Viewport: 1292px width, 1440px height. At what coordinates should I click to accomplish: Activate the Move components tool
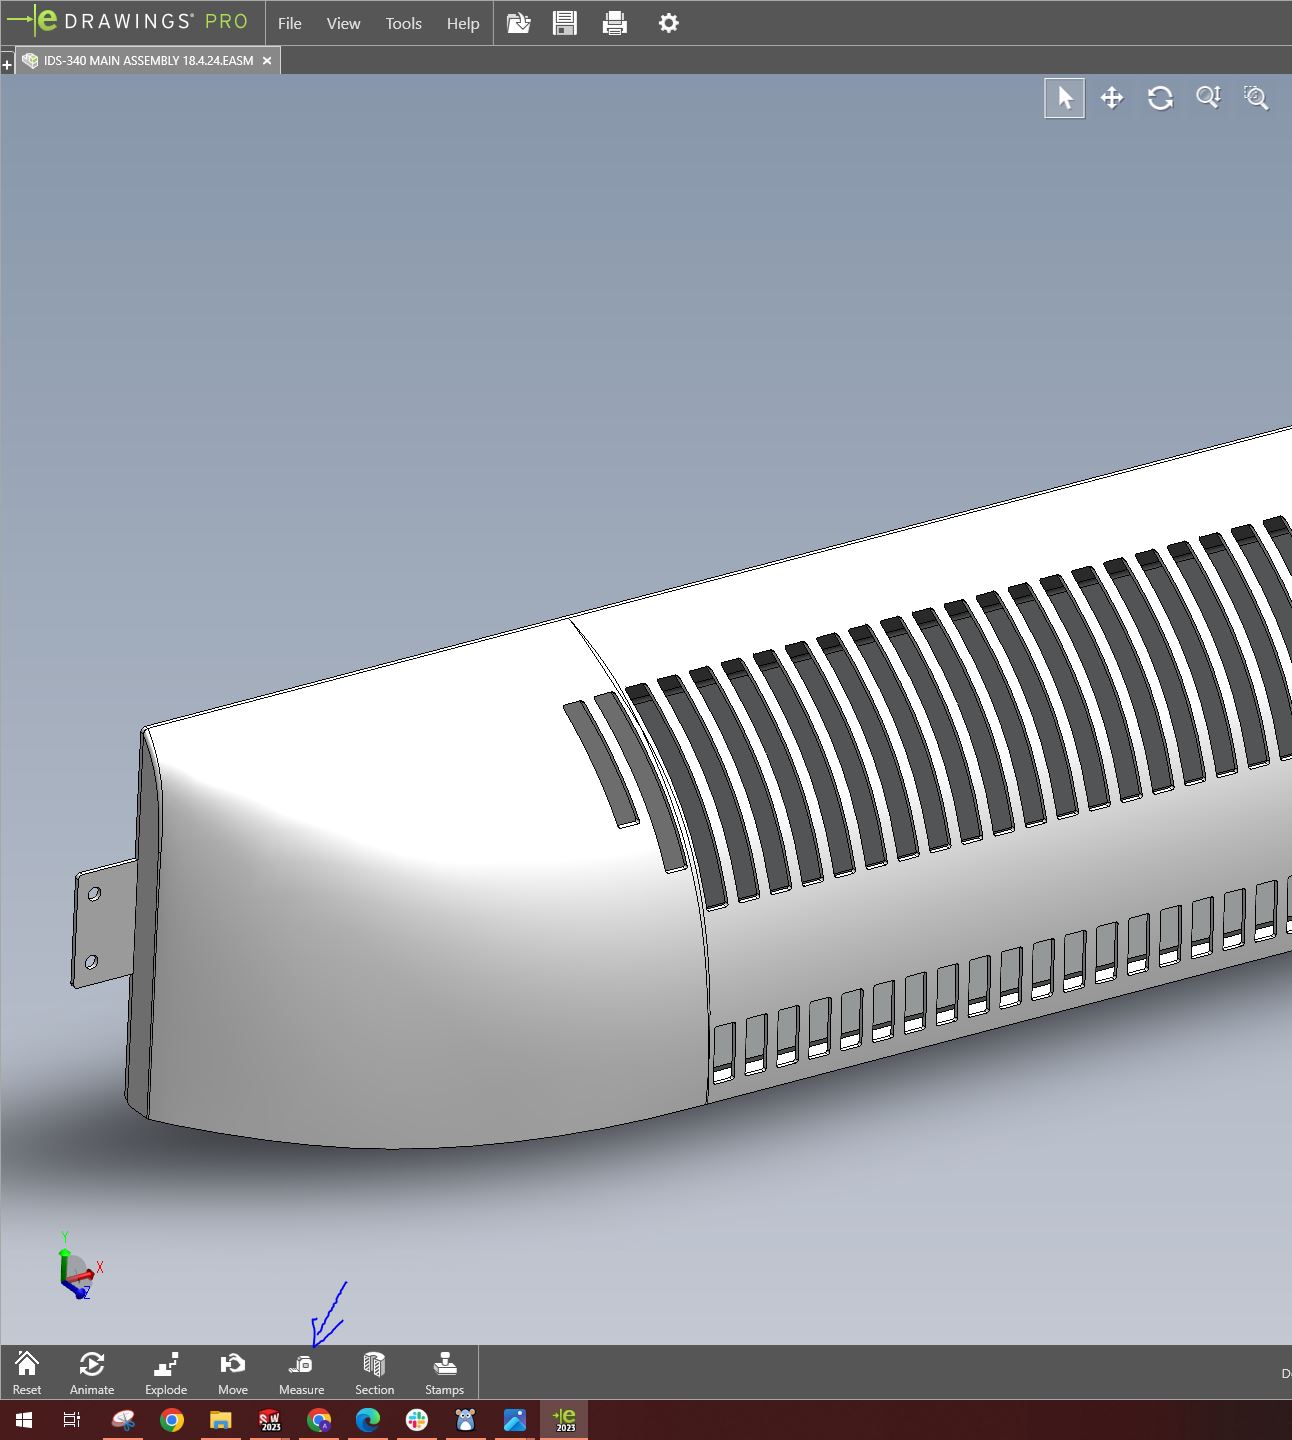(232, 1373)
